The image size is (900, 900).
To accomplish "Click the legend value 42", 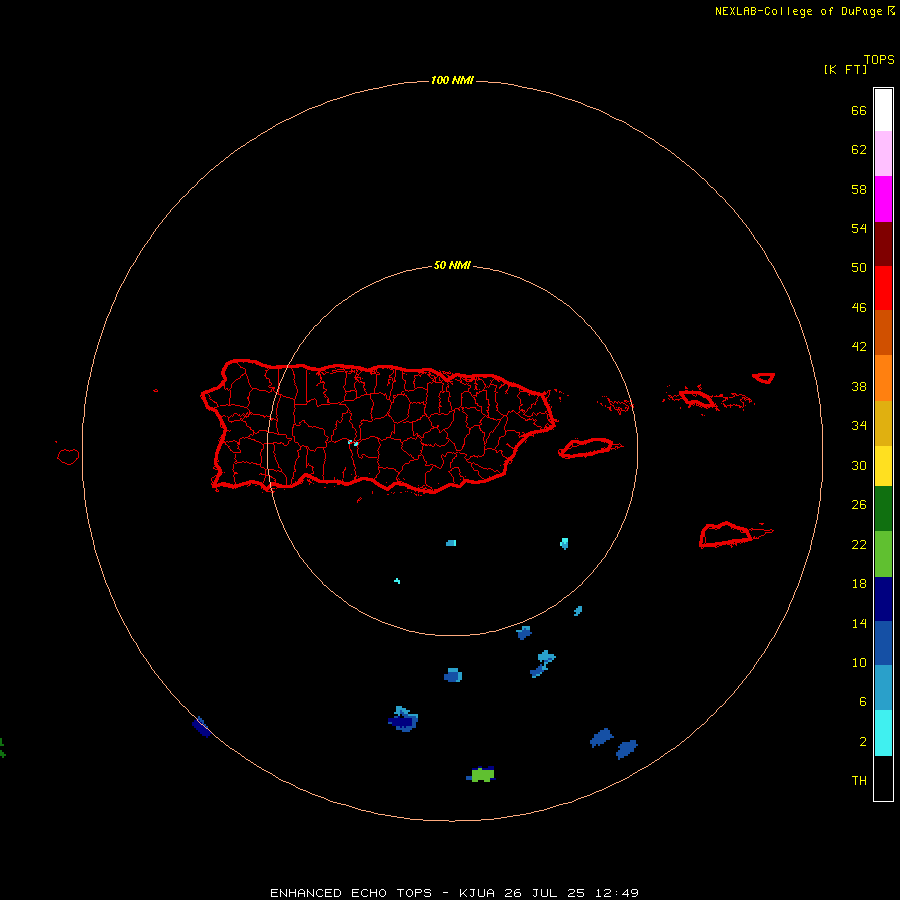I will pyautogui.click(x=859, y=347).
